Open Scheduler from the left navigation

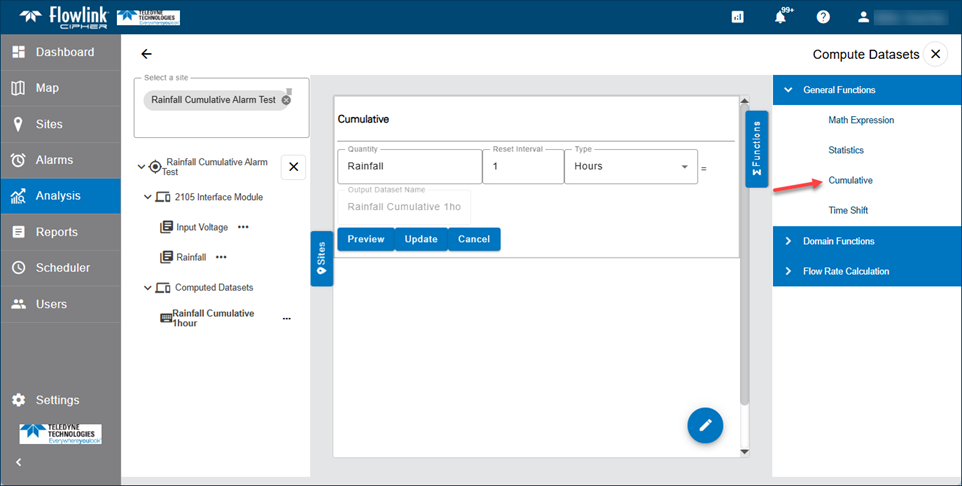point(62,268)
